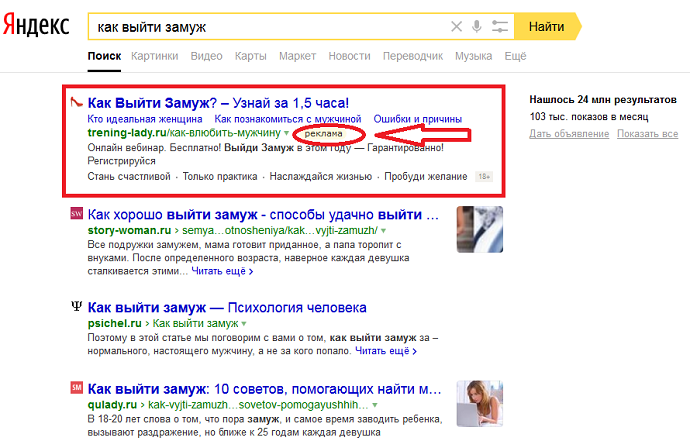The image size is (690, 441).
Task: Open dropdown arrow beside psichel.ru breadcrumb
Action: 243,325
